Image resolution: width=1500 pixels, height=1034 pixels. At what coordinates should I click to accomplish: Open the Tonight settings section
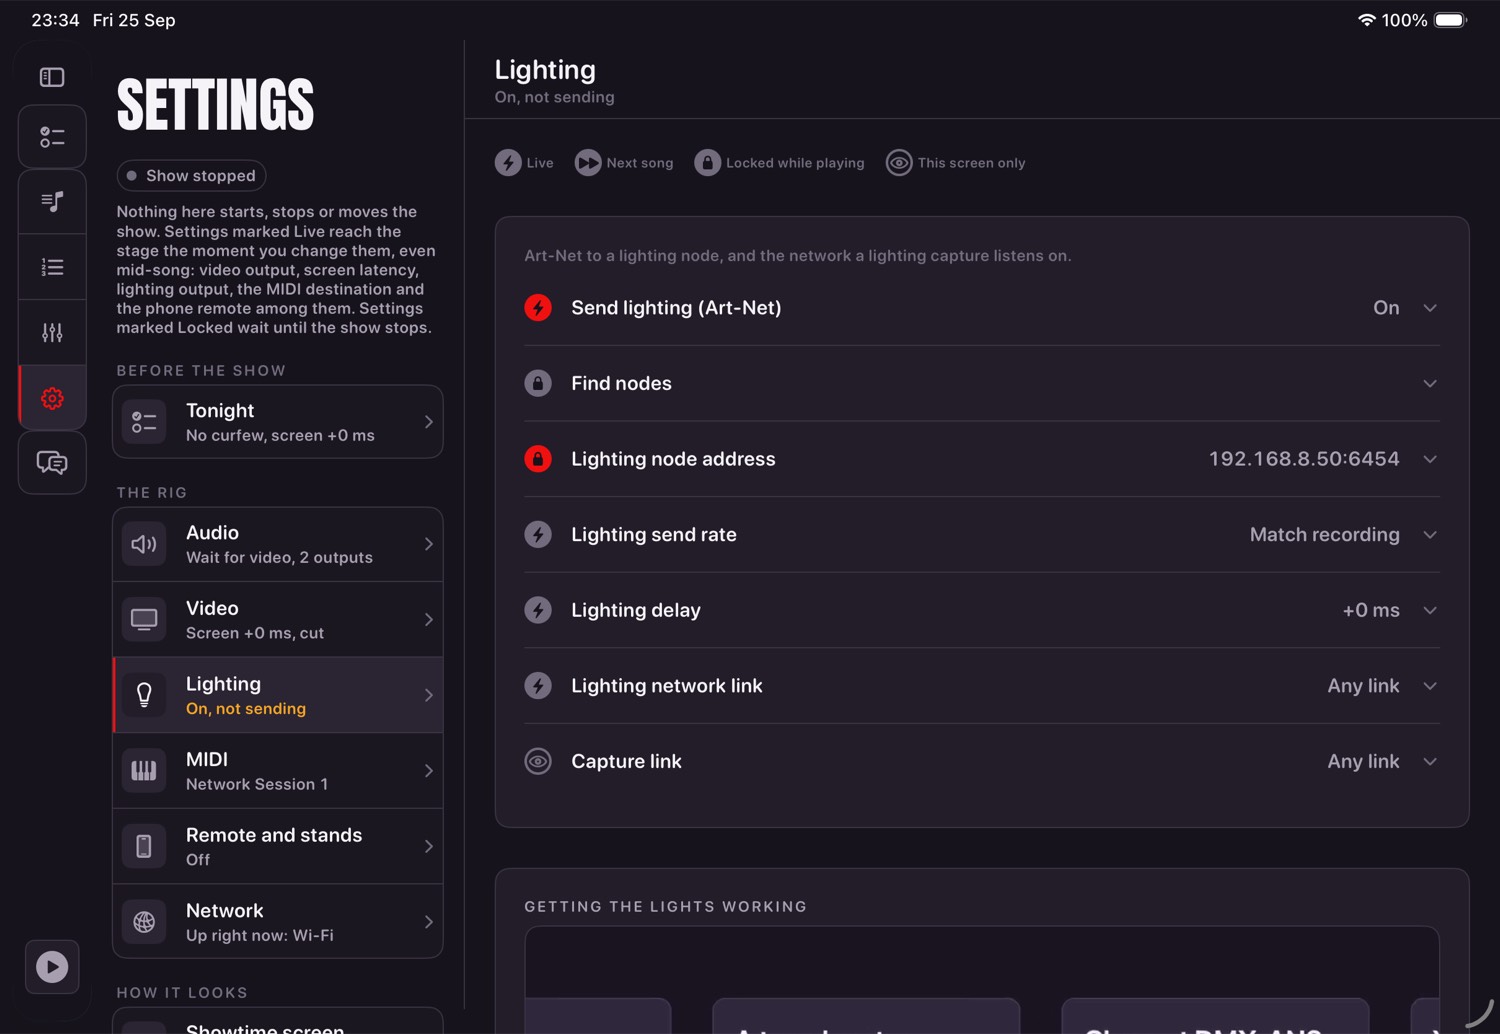click(278, 422)
